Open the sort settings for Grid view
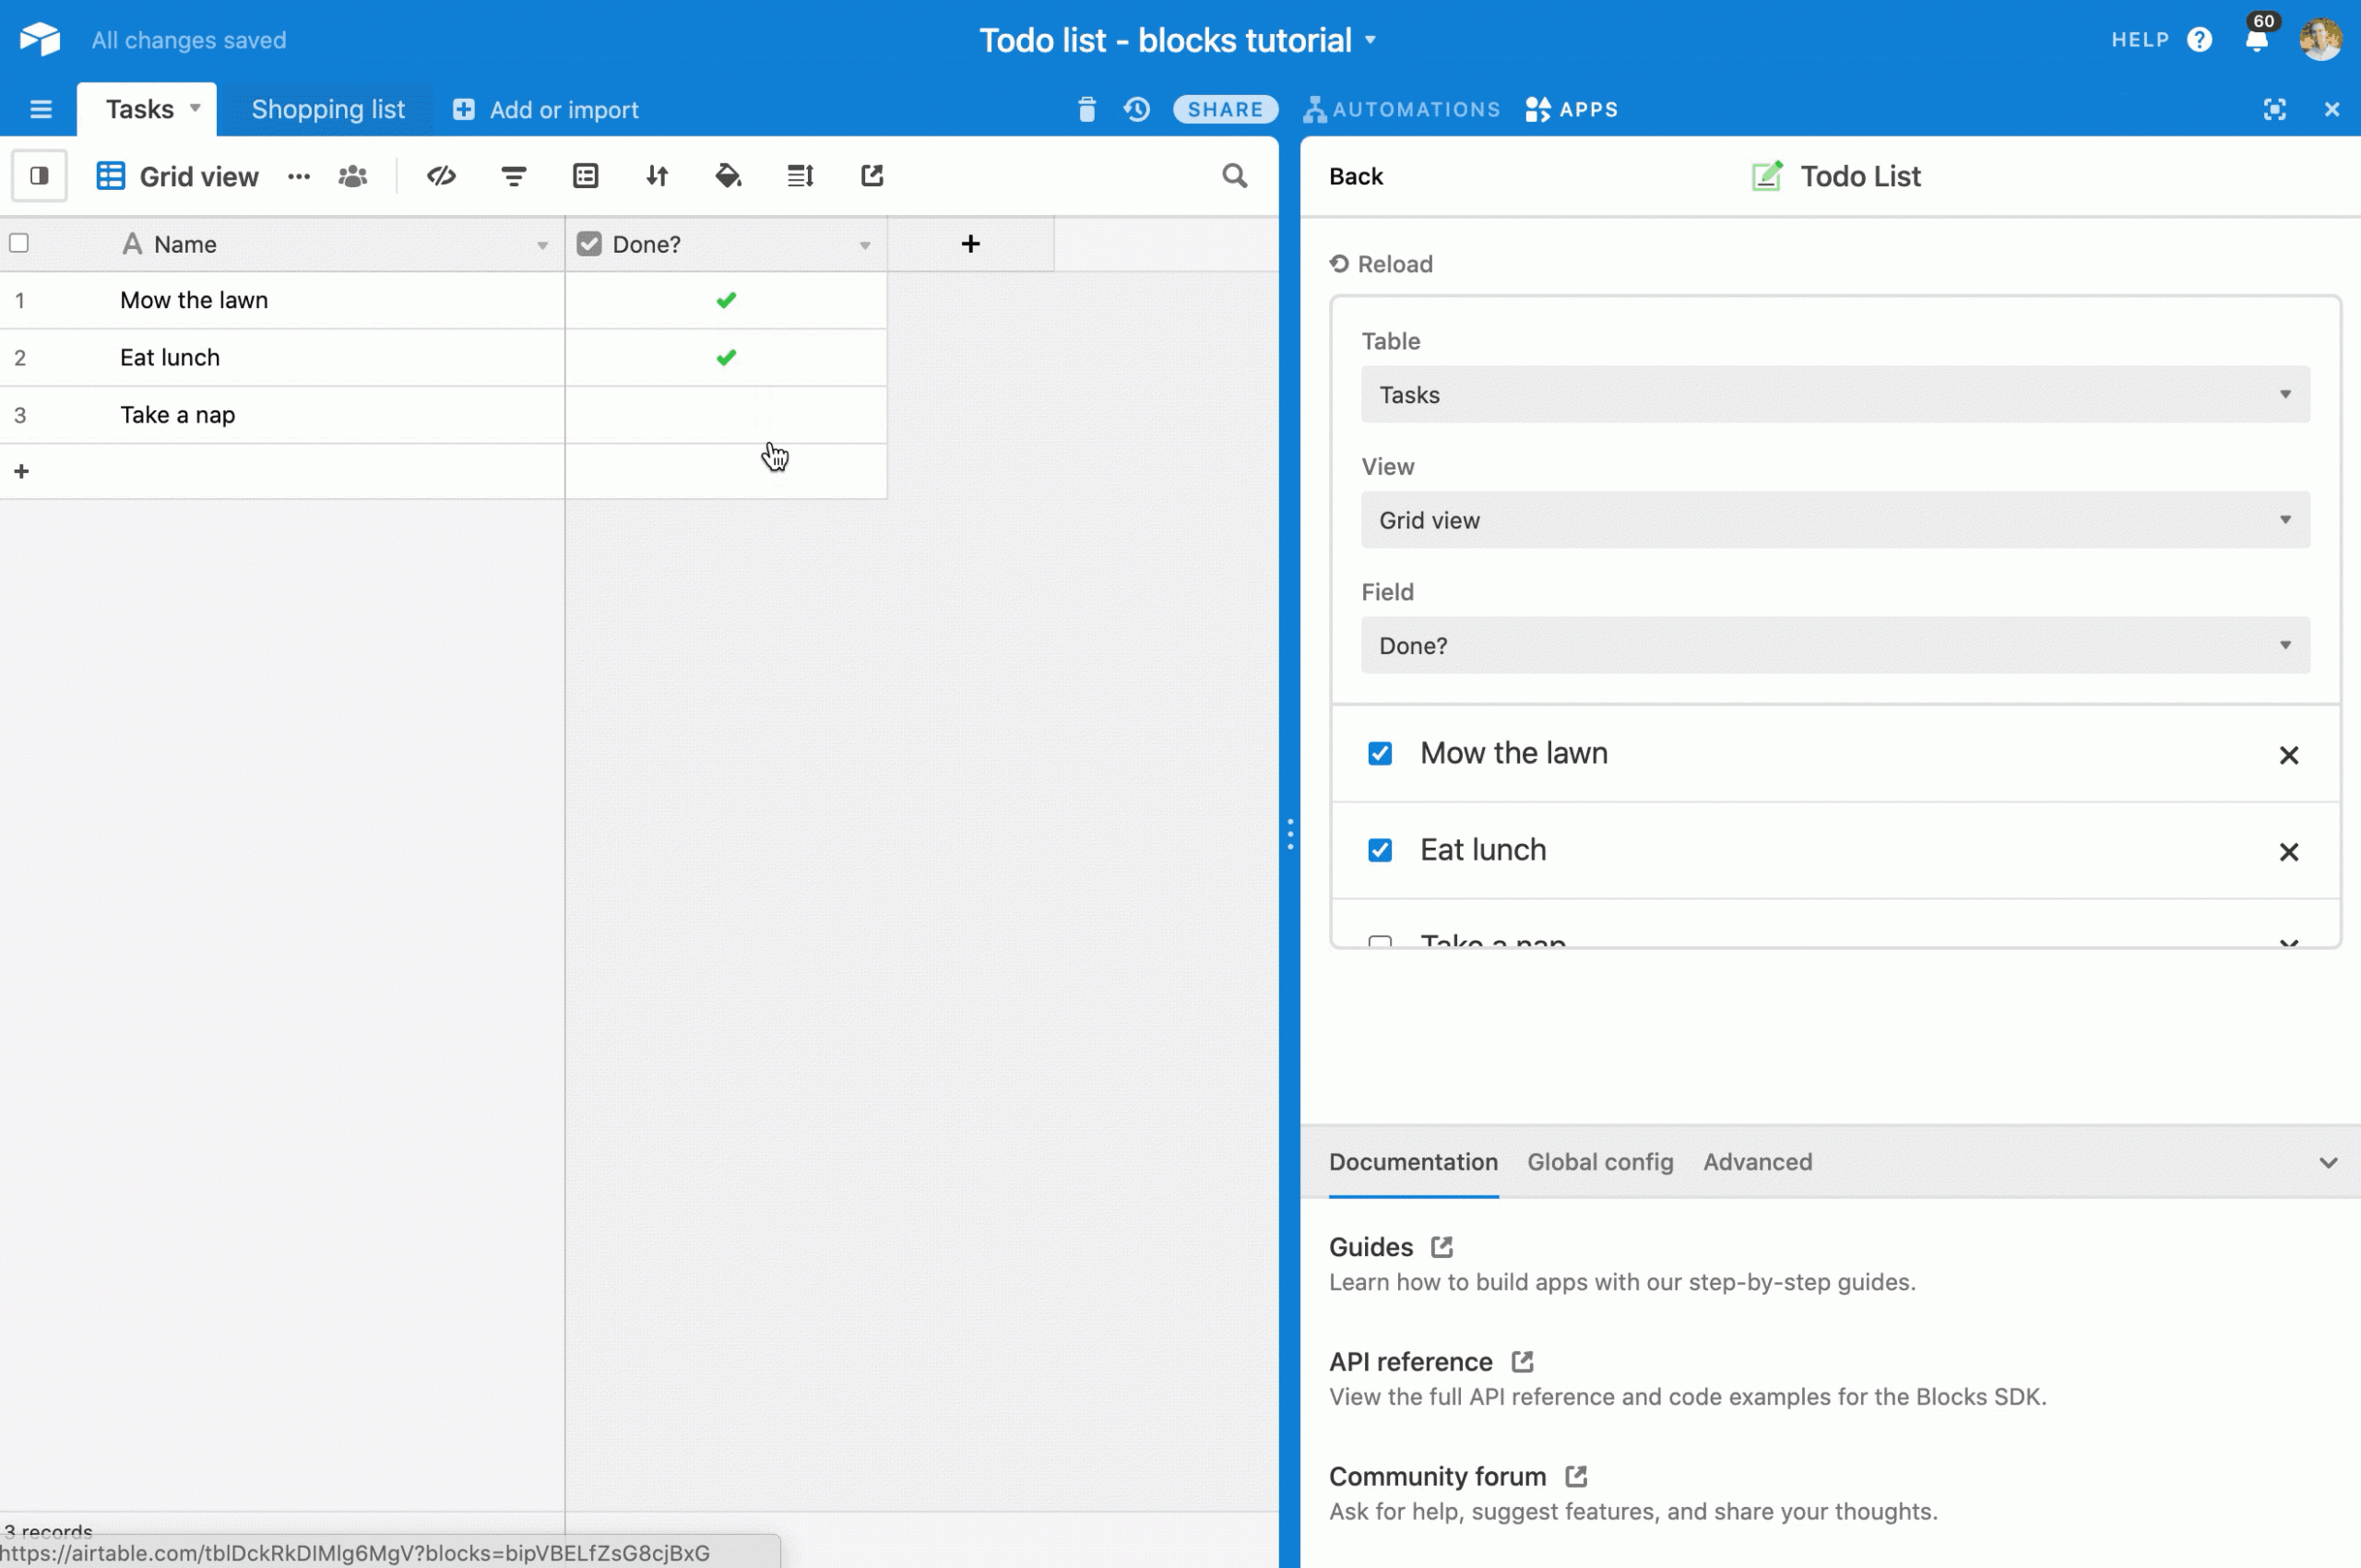 tap(657, 175)
